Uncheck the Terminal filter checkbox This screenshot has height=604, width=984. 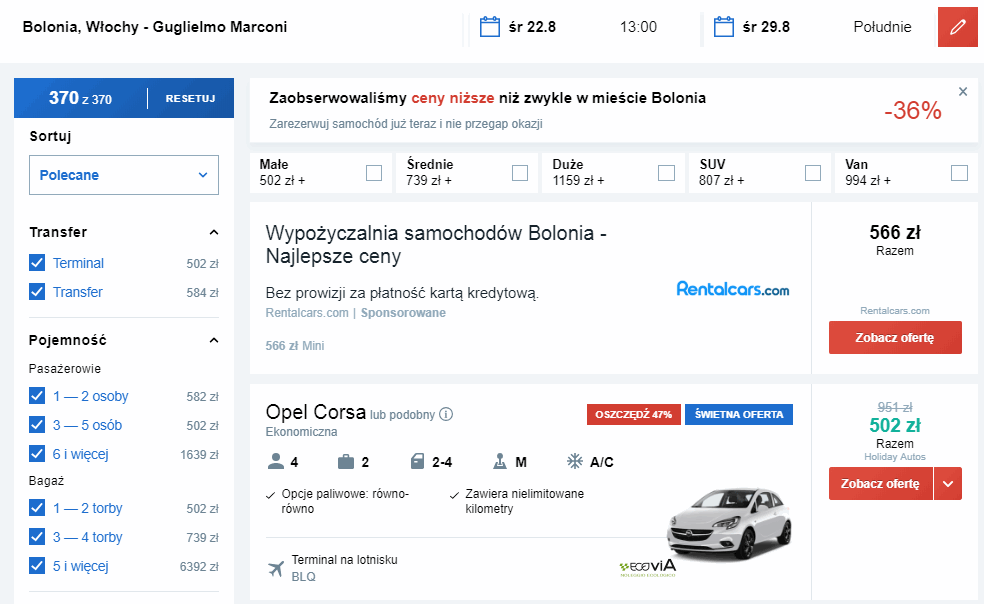click(x=37, y=262)
